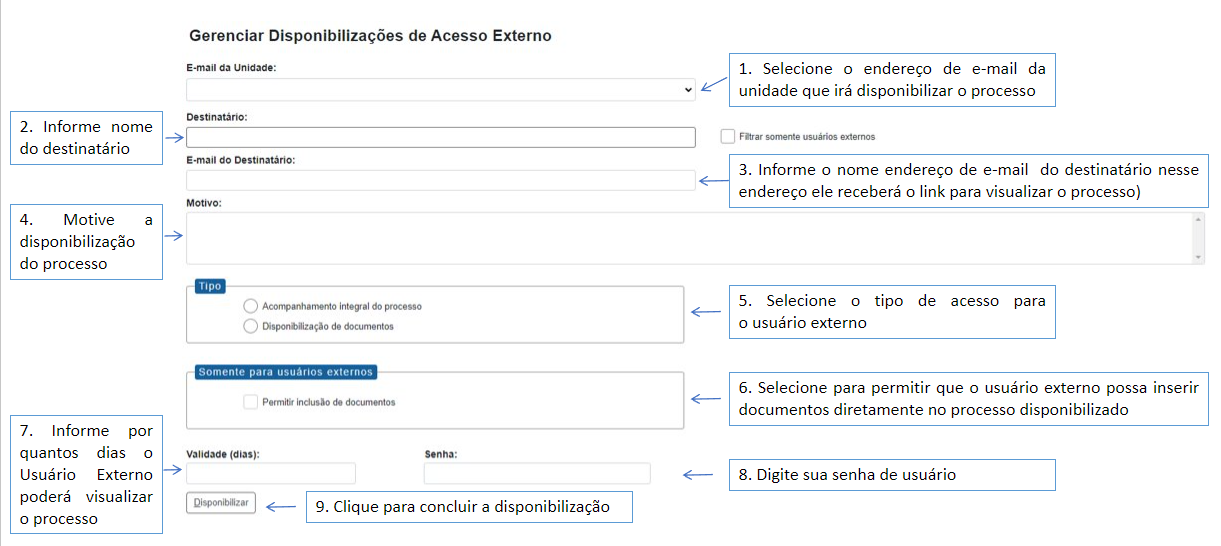The height and width of the screenshot is (546, 1221).
Task: Click the E-mail do Destinatário field
Action: tap(441, 180)
